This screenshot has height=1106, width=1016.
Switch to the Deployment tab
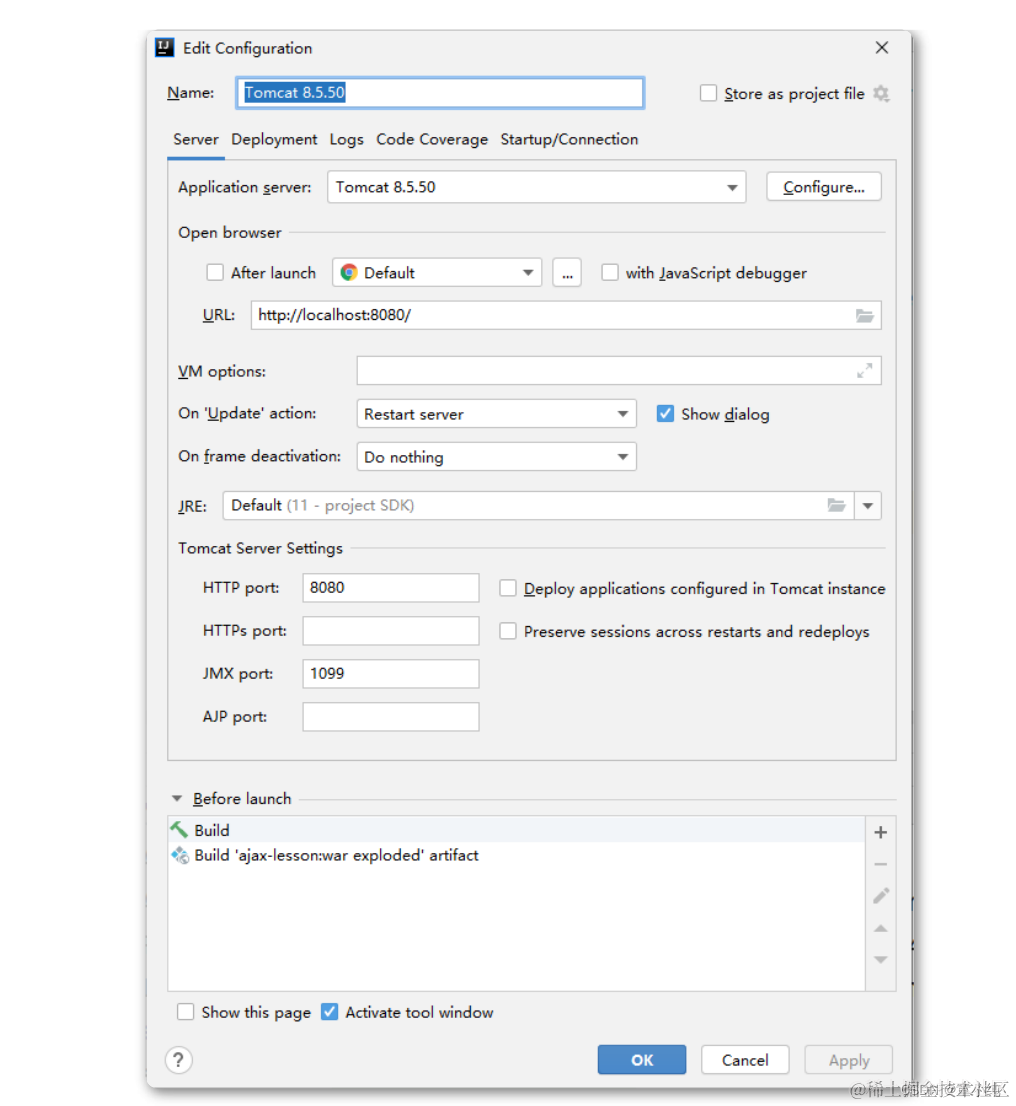pyautogui.click(x=274, y=139)
